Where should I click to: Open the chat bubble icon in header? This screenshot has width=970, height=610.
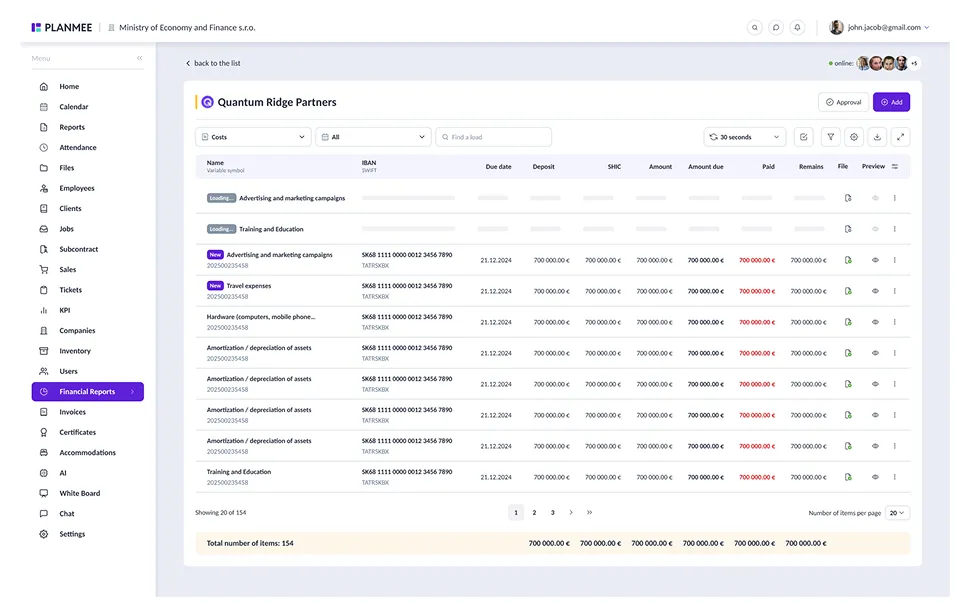click(x=776, y=27)
